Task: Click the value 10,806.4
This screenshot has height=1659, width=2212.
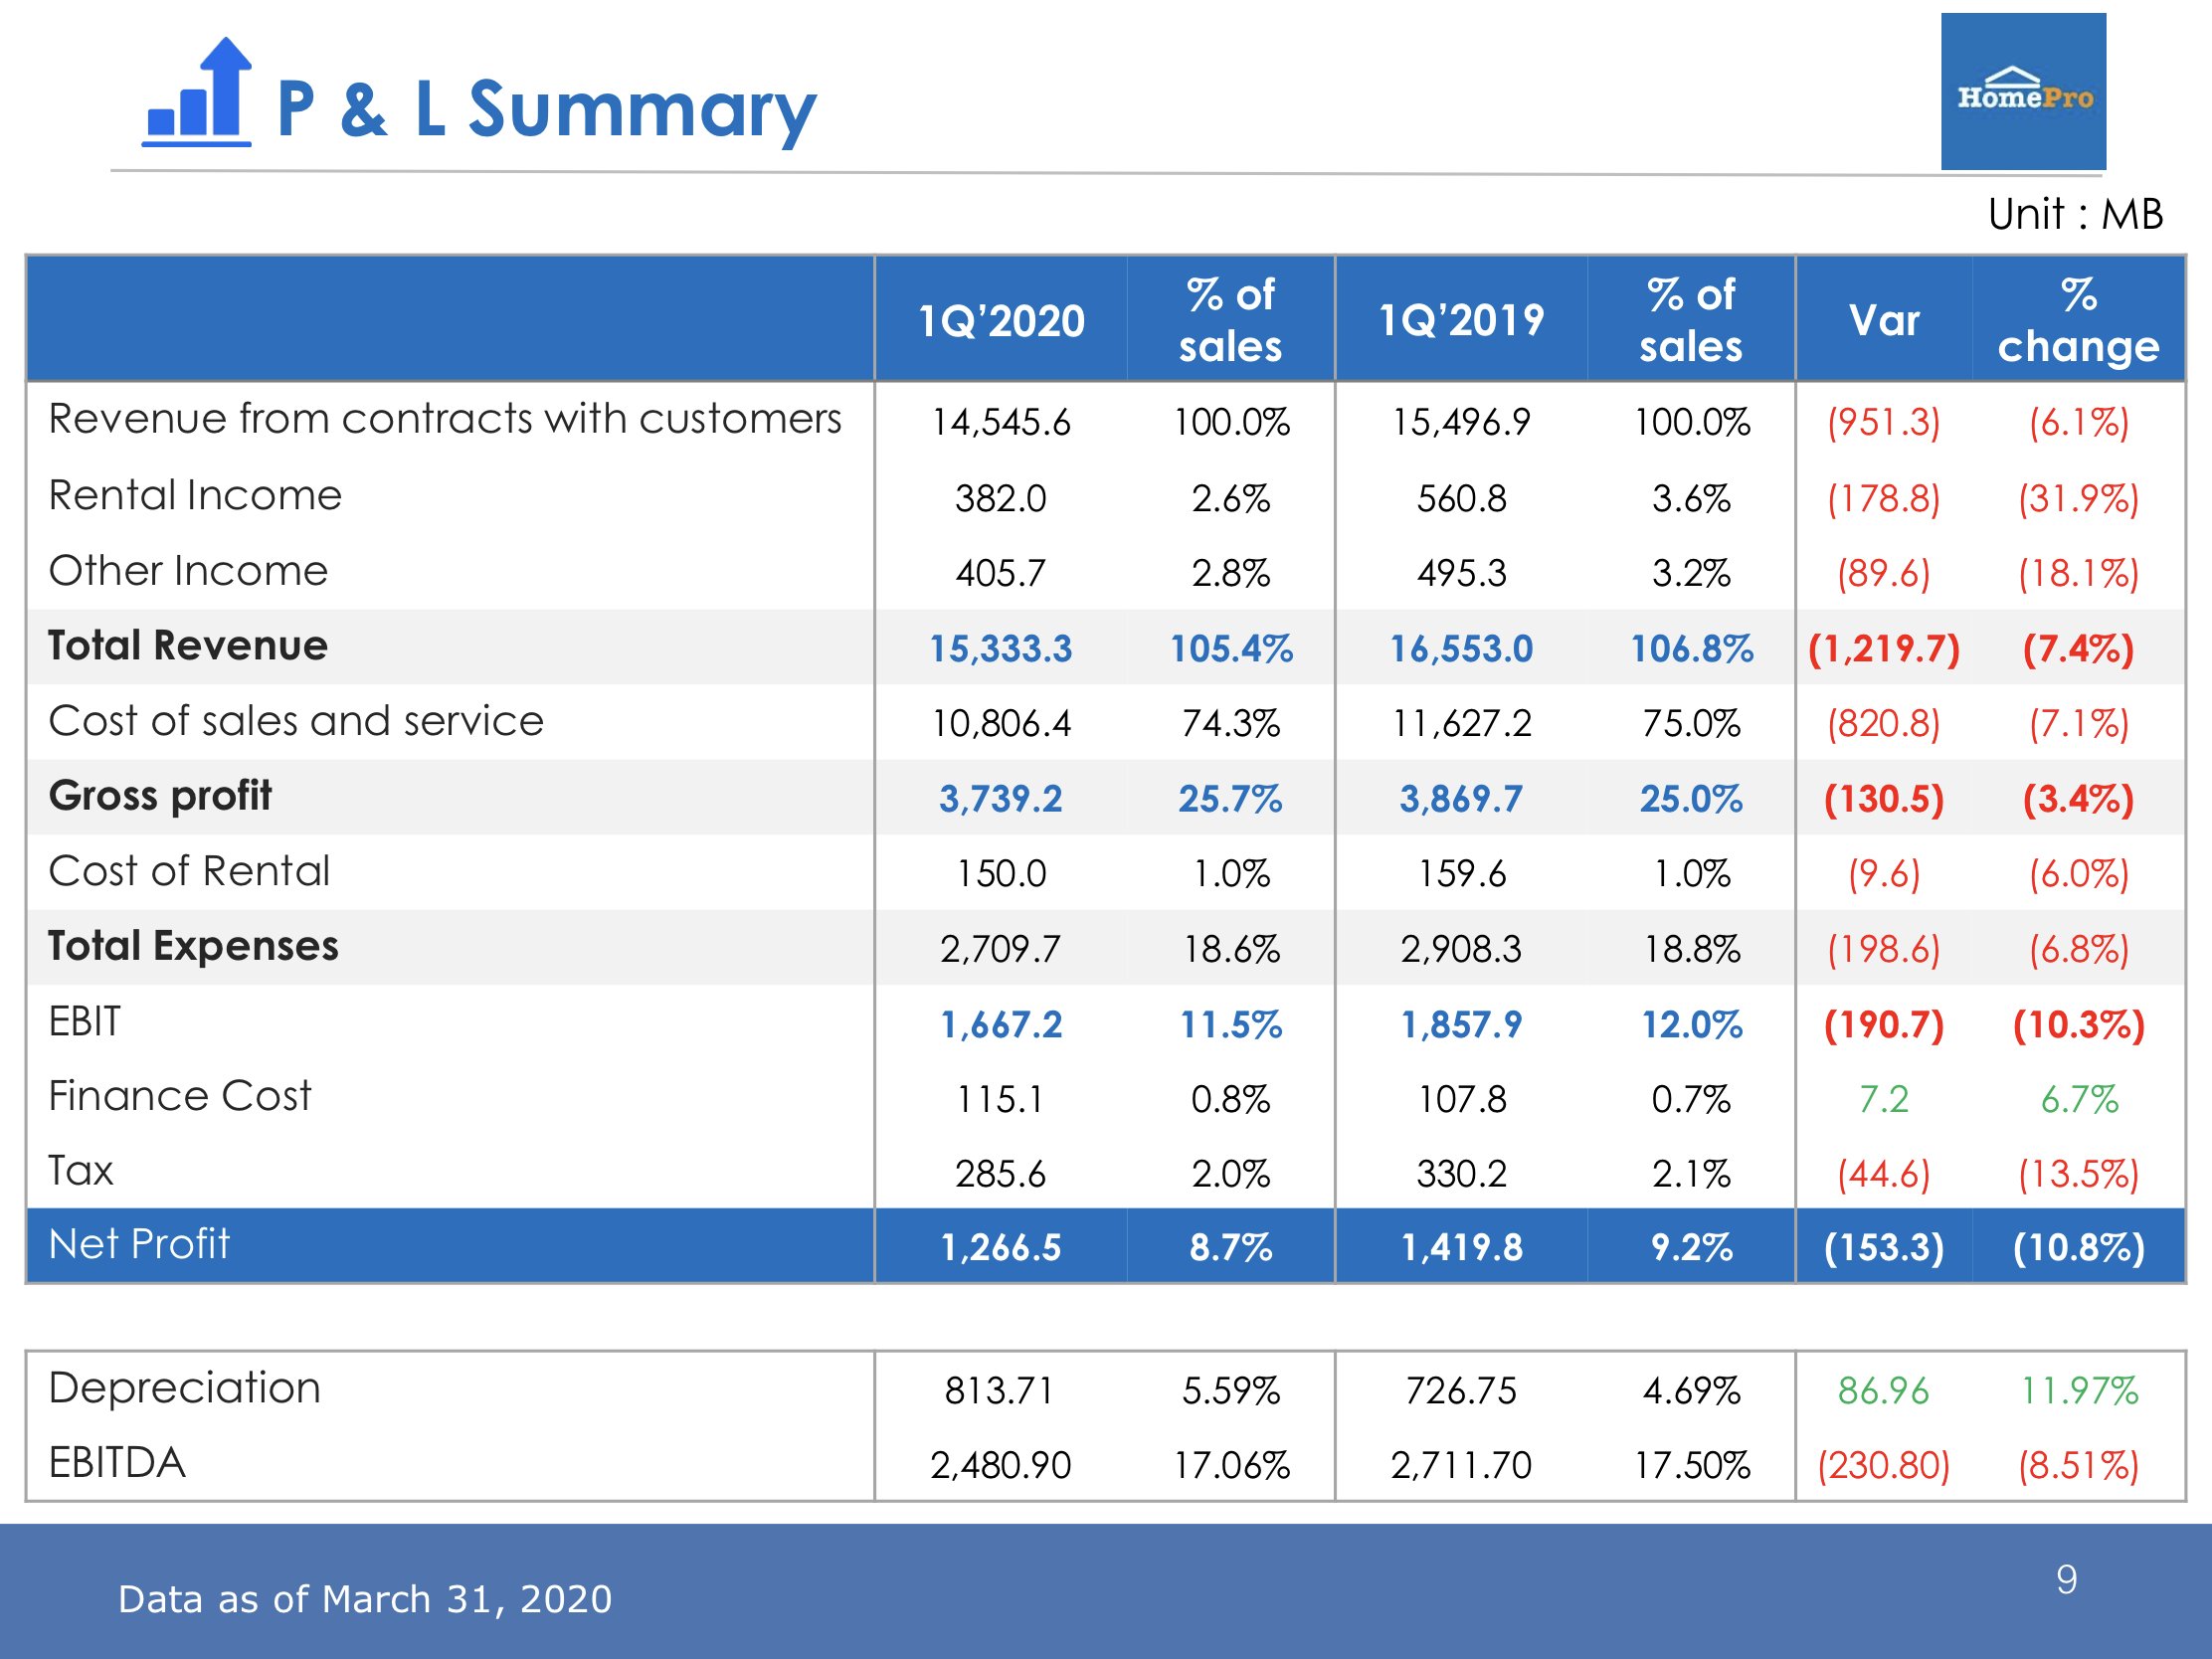Action: click(1001, 723)
